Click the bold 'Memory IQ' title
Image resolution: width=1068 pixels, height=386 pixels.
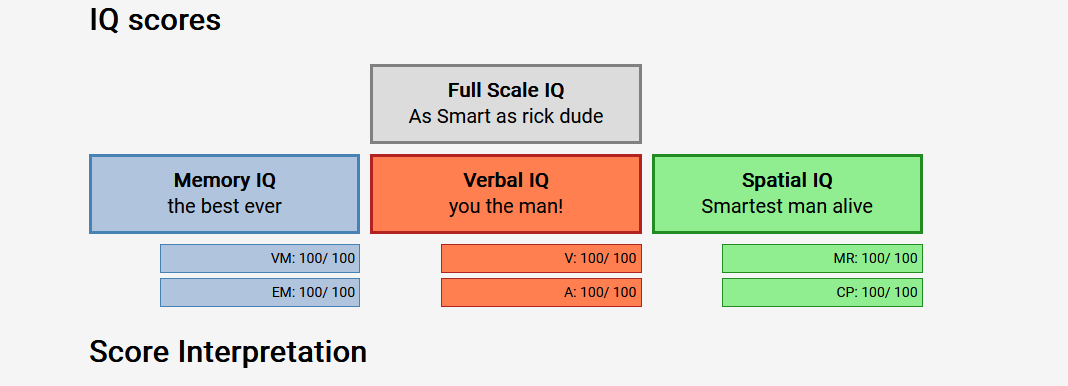[x=225, y=180]
